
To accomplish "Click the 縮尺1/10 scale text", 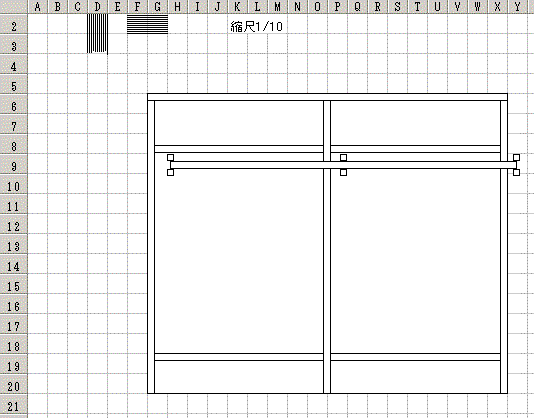I will [256, 27].
